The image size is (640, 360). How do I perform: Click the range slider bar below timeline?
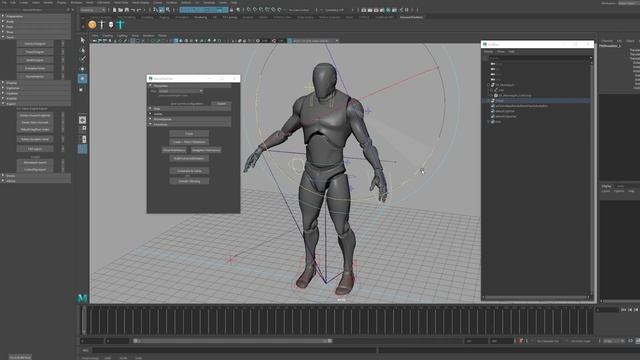pos(233,341)
